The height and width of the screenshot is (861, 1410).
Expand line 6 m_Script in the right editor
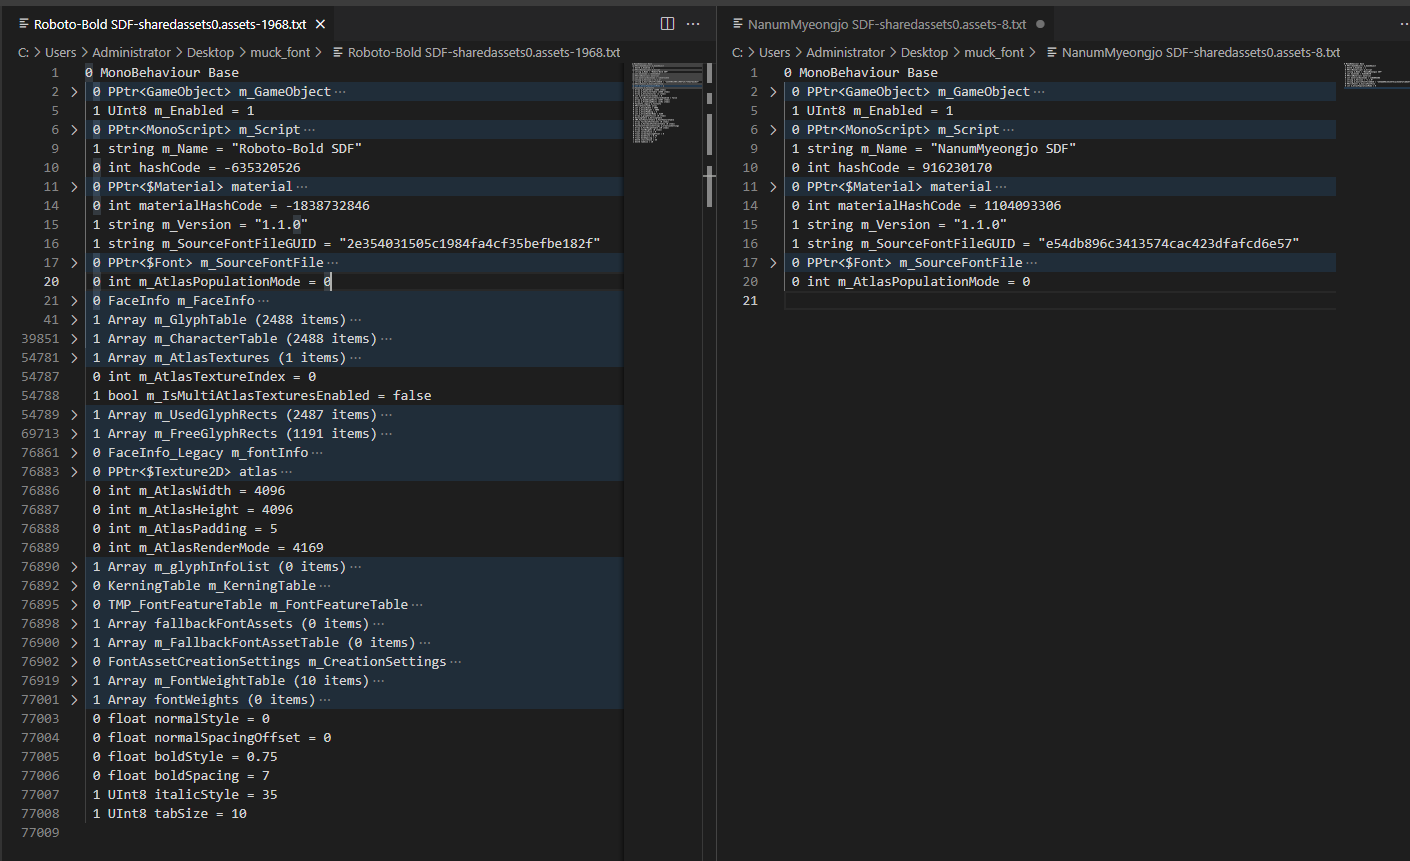point(773,130)
